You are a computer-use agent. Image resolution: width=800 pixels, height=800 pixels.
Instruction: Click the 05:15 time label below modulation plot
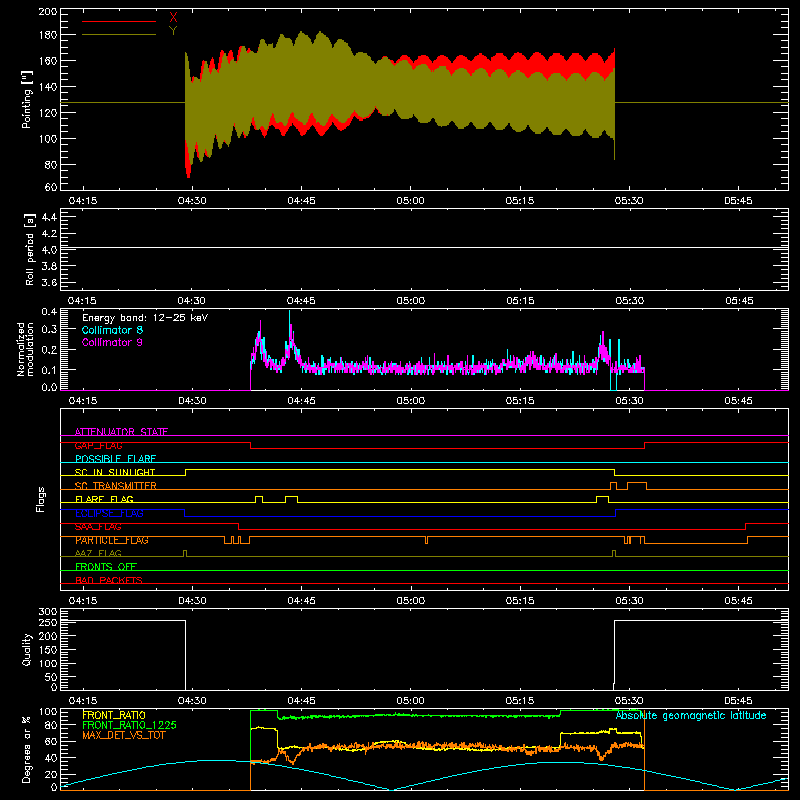(520, 401)
